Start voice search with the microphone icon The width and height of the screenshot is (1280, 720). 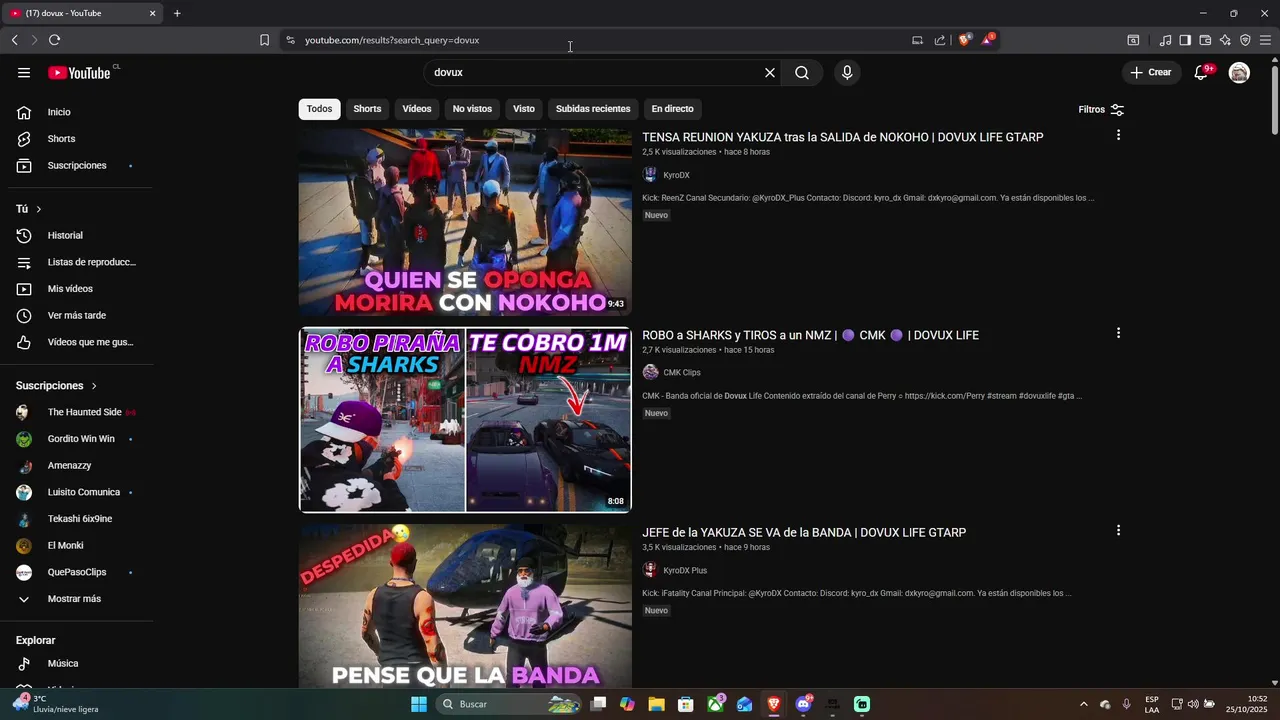coord(847,72)
